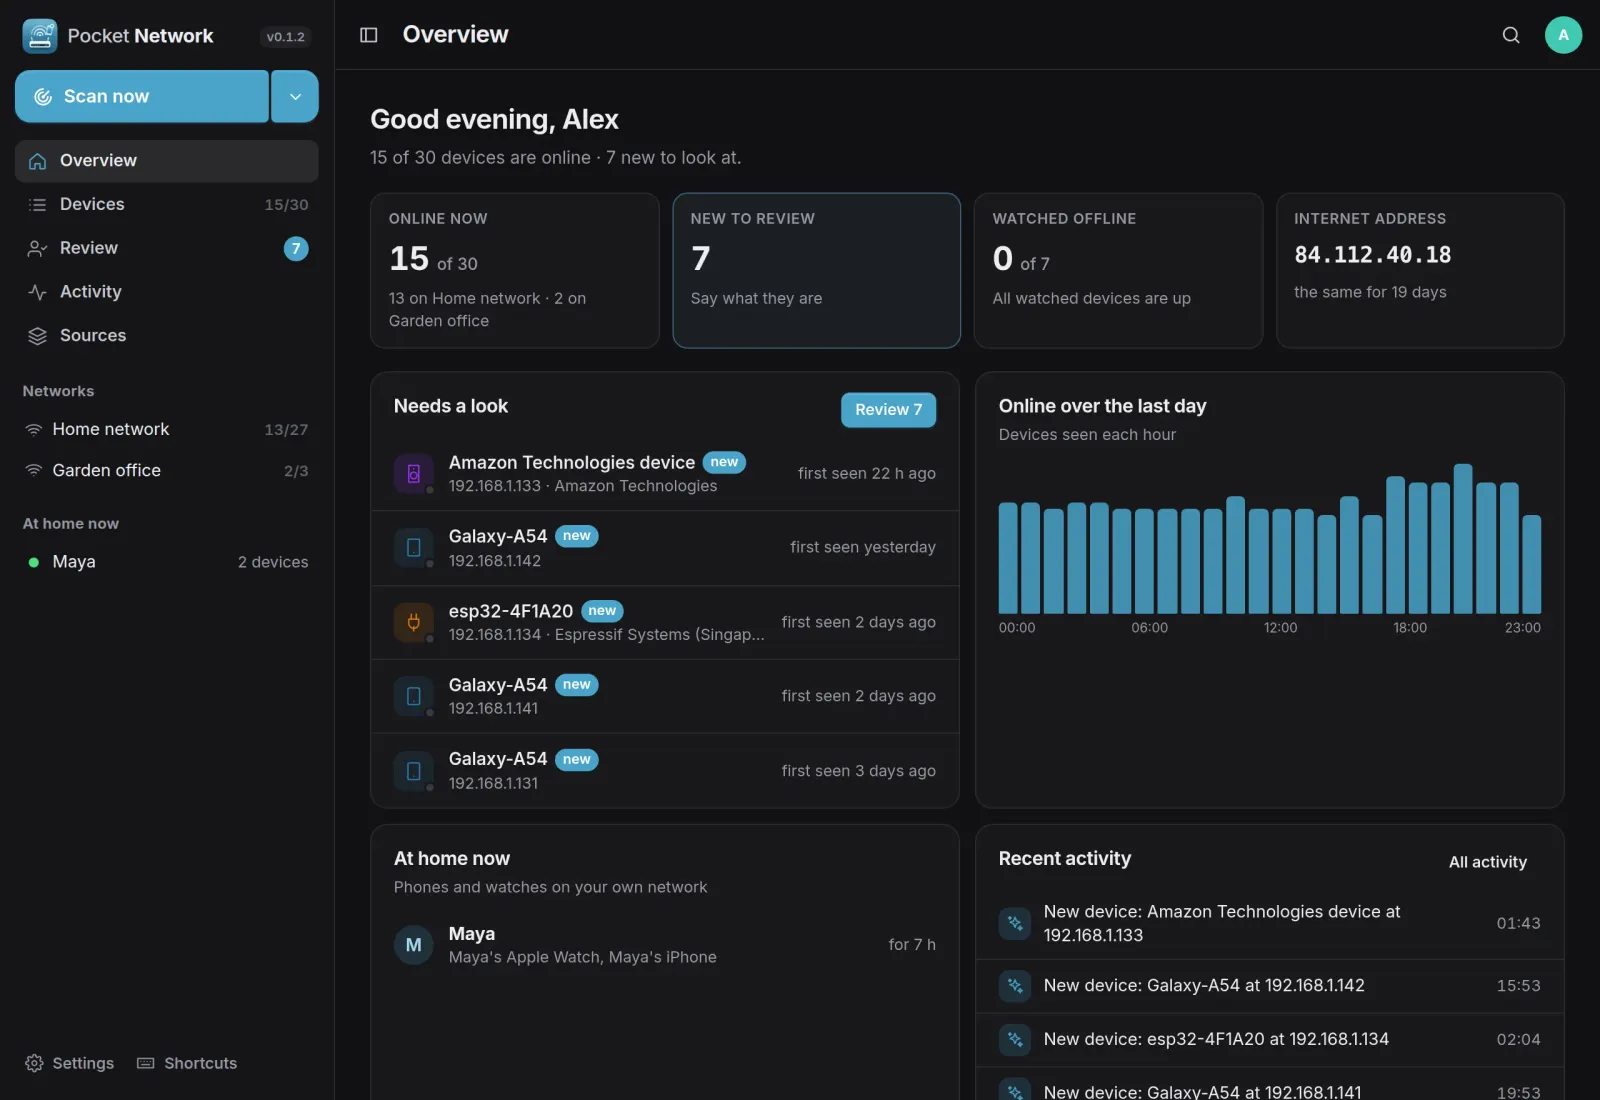Click the activity icon for Amazon Technologies event
The height and width of the screenshot is (1100, 1600).
1015,923
